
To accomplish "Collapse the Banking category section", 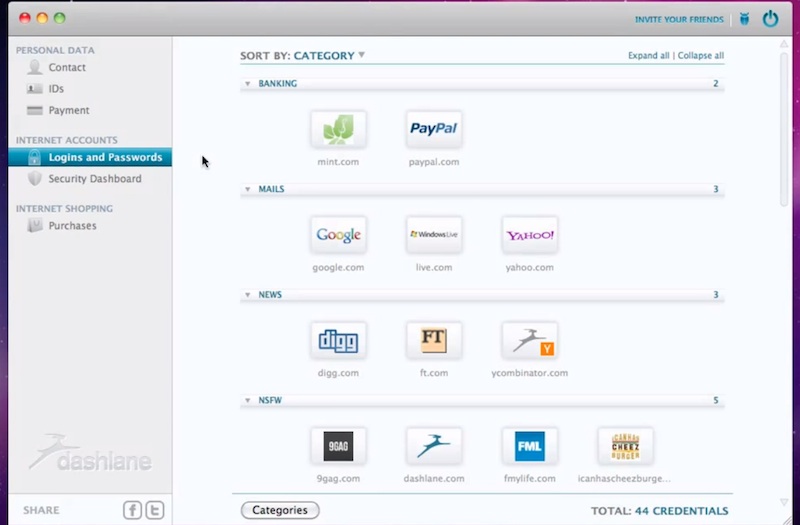I will (248, 84).
